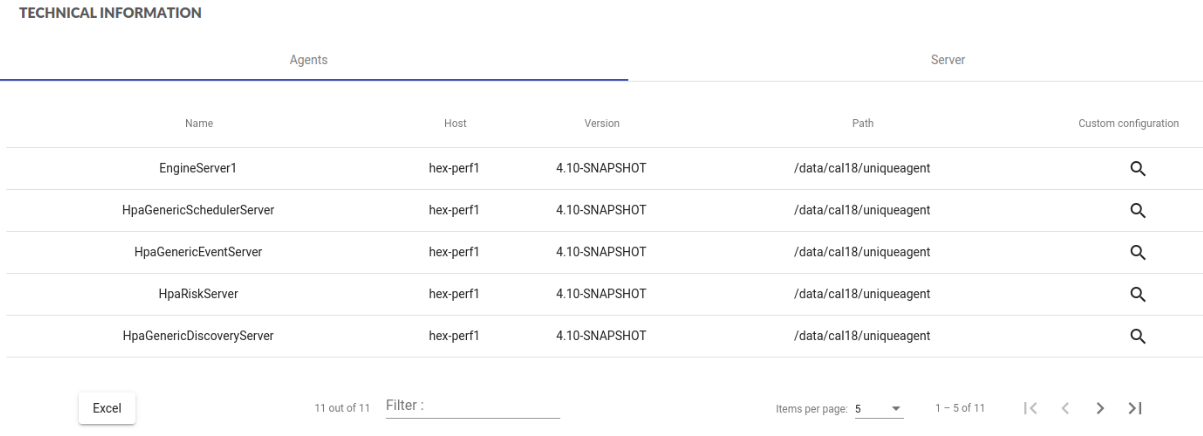Image resolution: width=1203 pixels, height=436 pixels.
Task: Expand the Items per page dropdown
Action: point(878,408)
